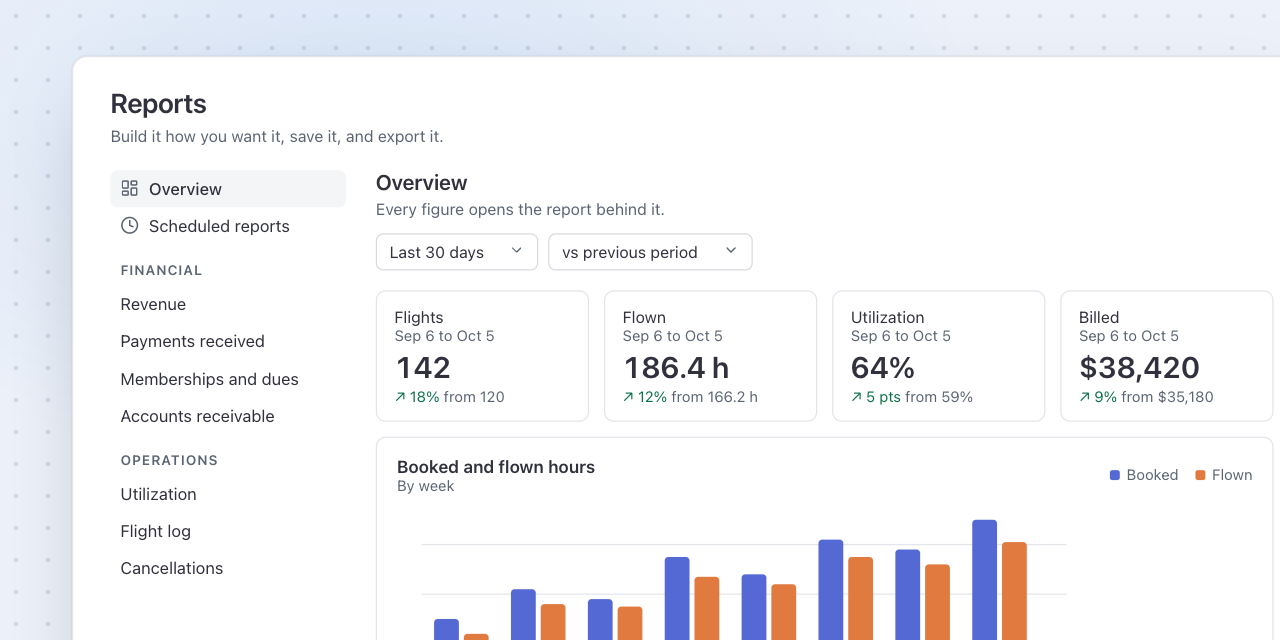This screenshot has width=1280, height=640.
Task: Click the tallest blue Booked bar
Action: (x=984, y=580)
